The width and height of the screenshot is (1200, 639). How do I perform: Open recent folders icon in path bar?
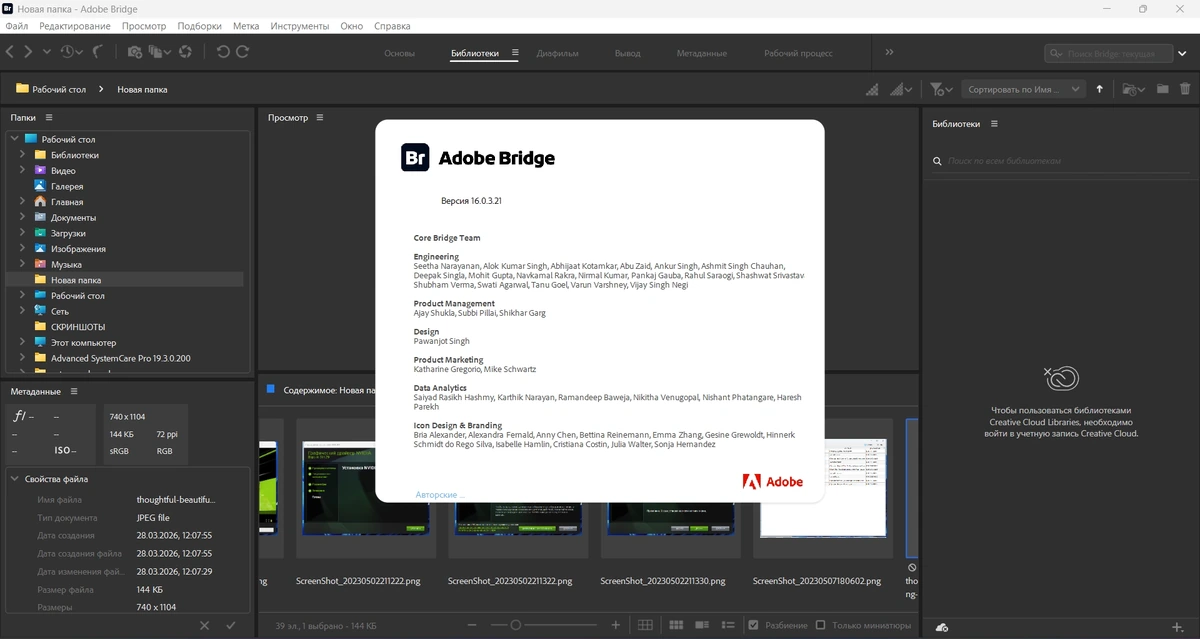1133,89
